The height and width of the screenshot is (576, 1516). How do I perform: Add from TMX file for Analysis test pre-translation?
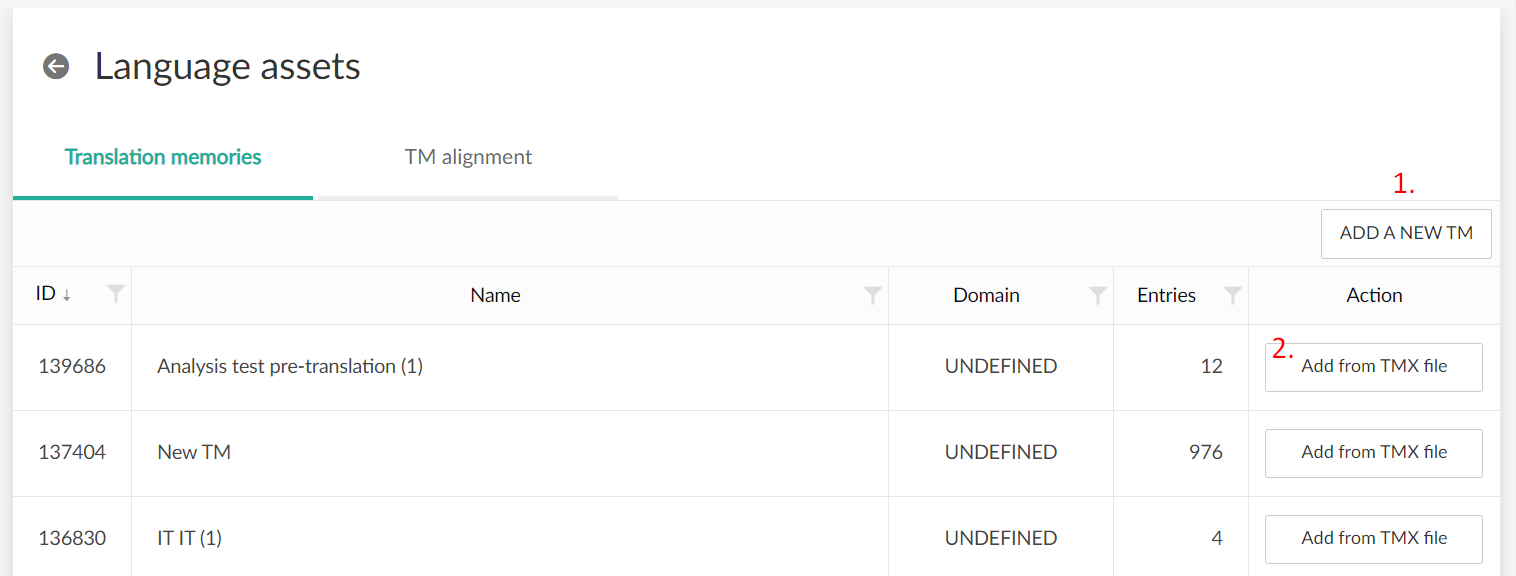point(1373,367)
